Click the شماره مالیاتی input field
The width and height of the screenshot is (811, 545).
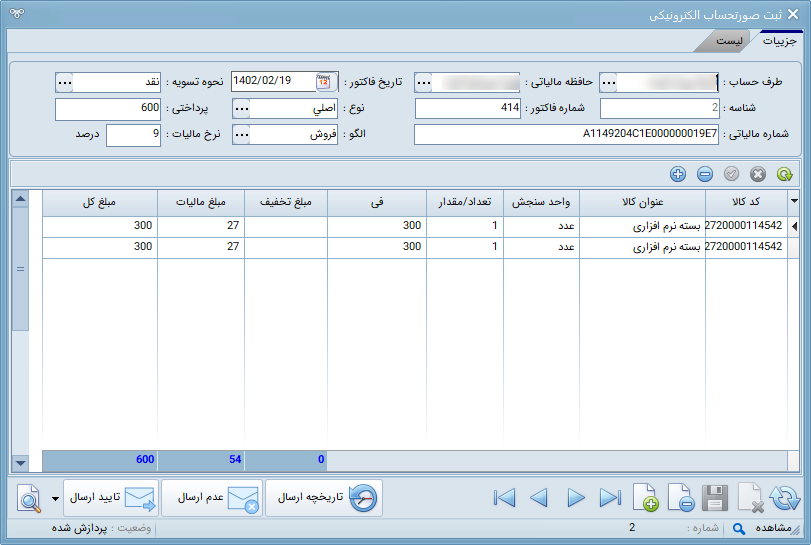pos(566,135)
